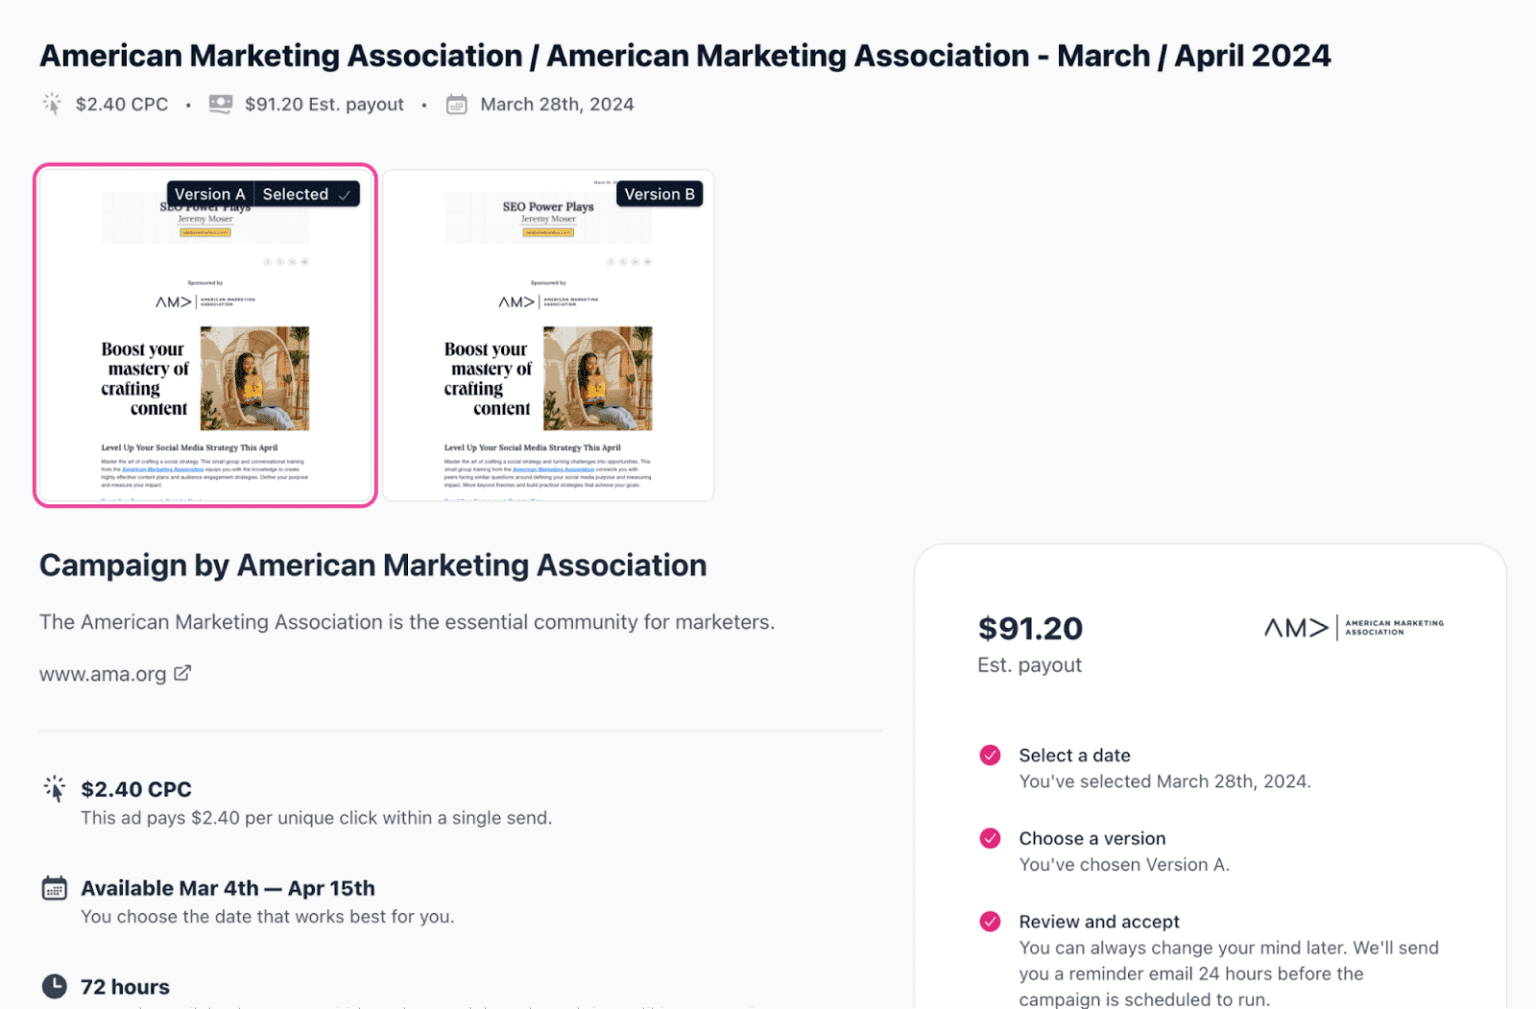Image resolution: width=1536 pixels, height=1009 pixels.
Task: Click the AMA logo in the payout card
Action: [x=1353, y=628]
